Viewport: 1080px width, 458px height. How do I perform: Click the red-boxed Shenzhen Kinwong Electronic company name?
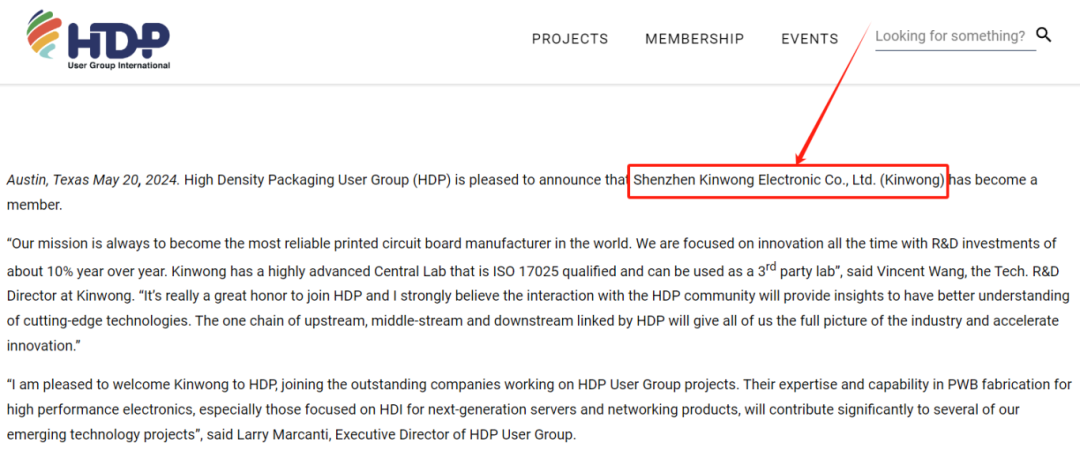pyautogui.click(x=788, y=181)
